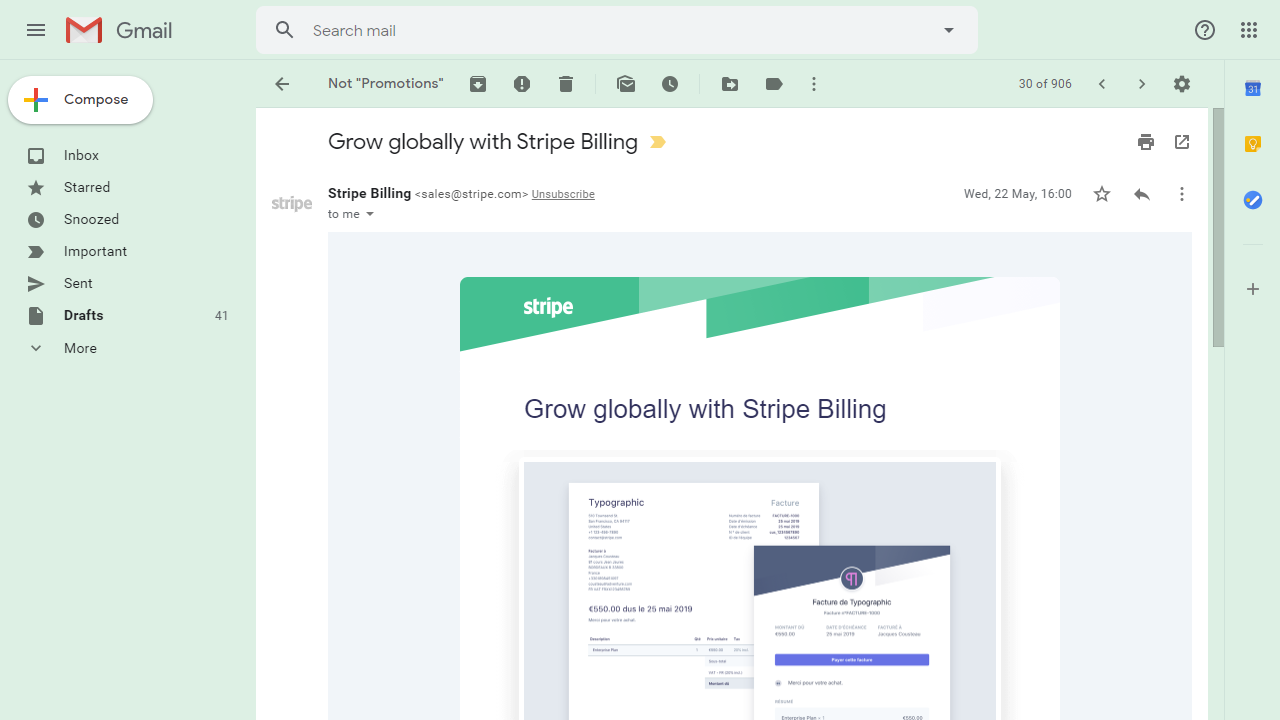Open the Labels tag icon
Viewport: 1280px width, 720px height.
(774, 84)
